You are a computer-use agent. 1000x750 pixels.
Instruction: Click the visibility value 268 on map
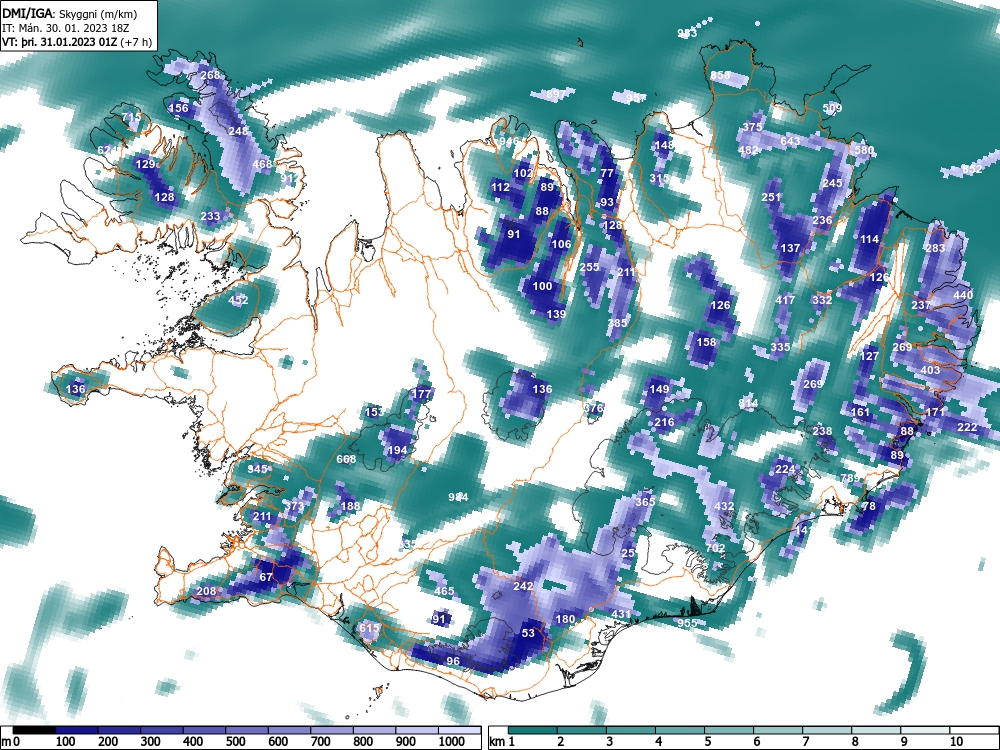pos(210,75)
